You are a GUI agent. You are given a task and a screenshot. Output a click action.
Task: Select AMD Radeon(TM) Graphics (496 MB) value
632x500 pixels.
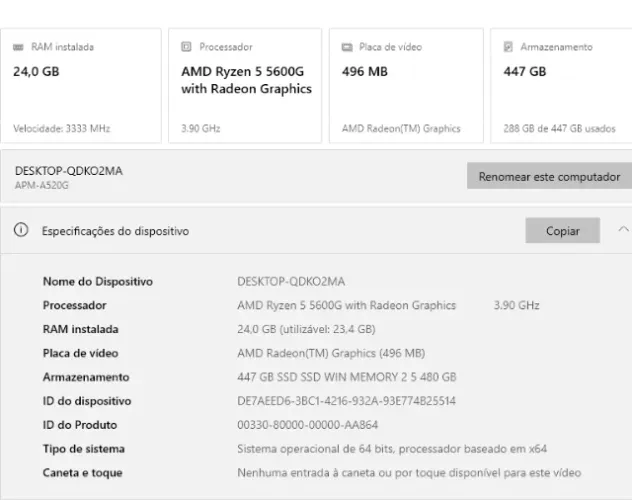click(331, 353)
